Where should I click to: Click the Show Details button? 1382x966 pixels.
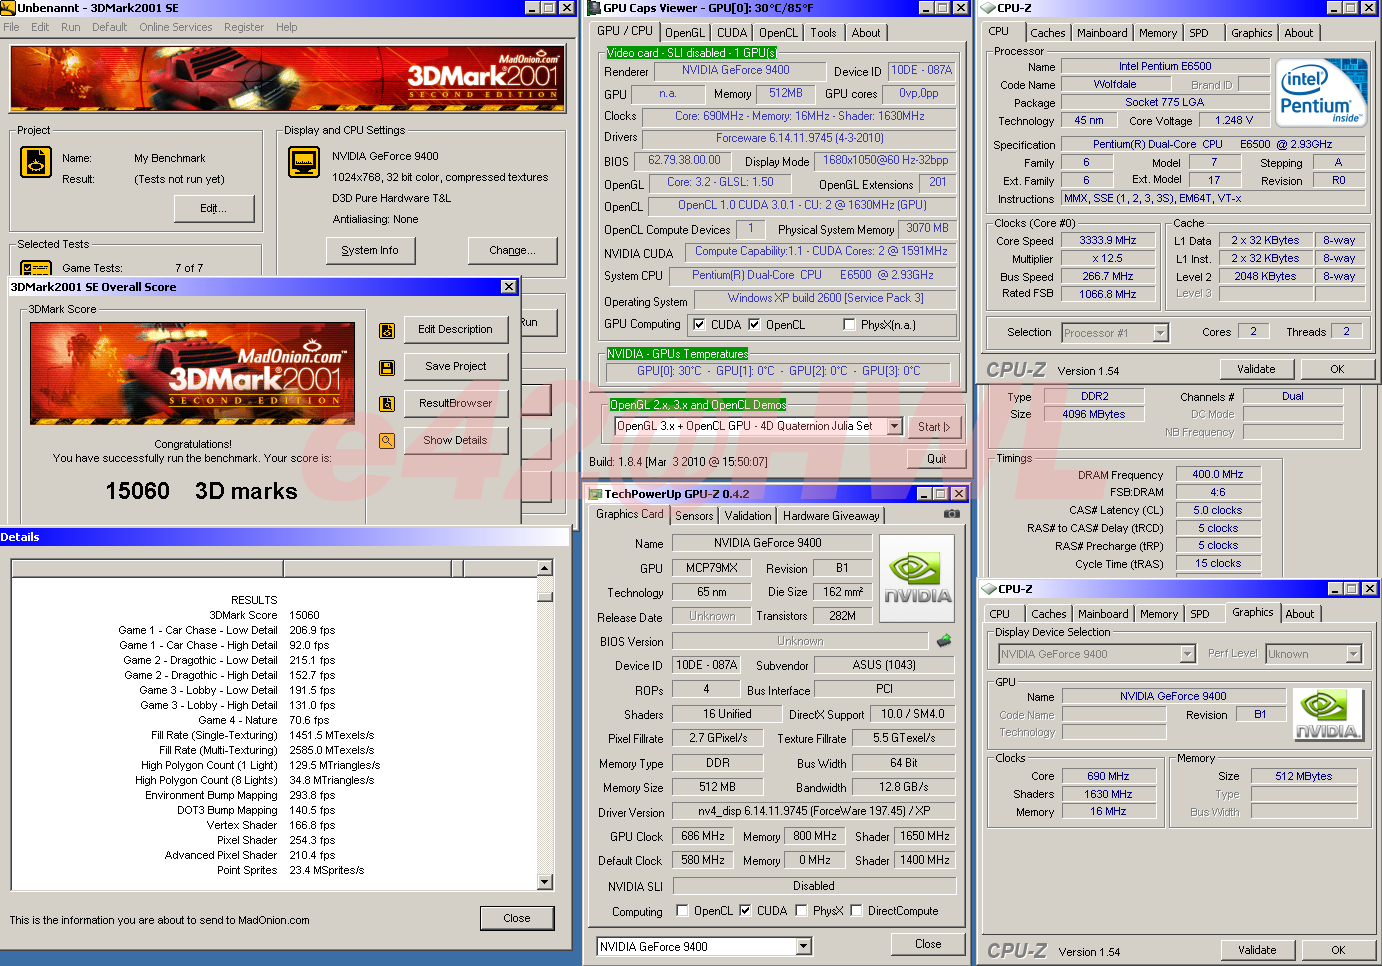(456, 441)
